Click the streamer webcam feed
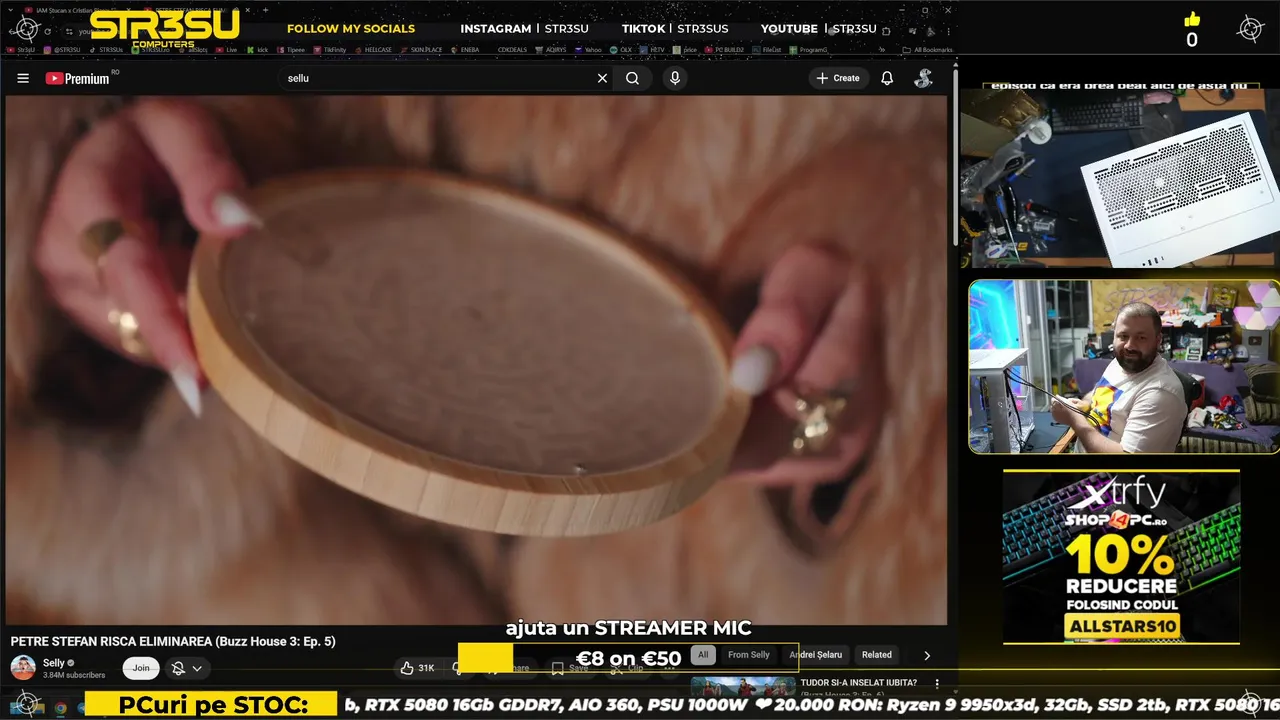This screenshot has width=1280, height=720. [1123, 366]
